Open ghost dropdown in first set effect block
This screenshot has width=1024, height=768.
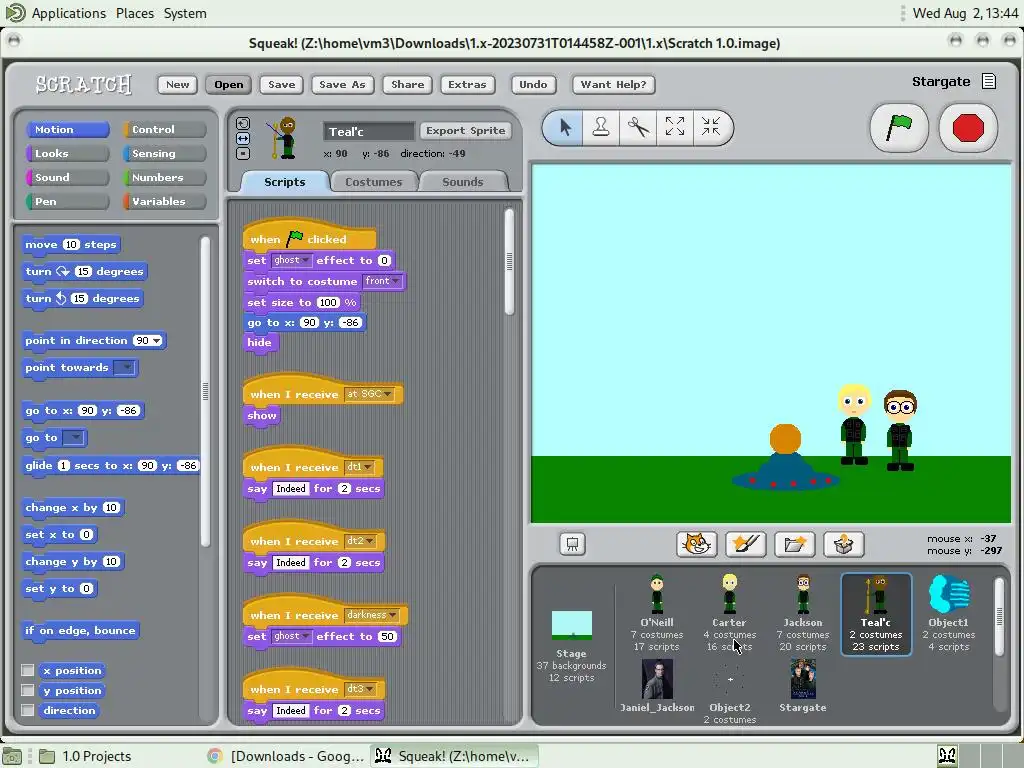click(x=291, y=260)
